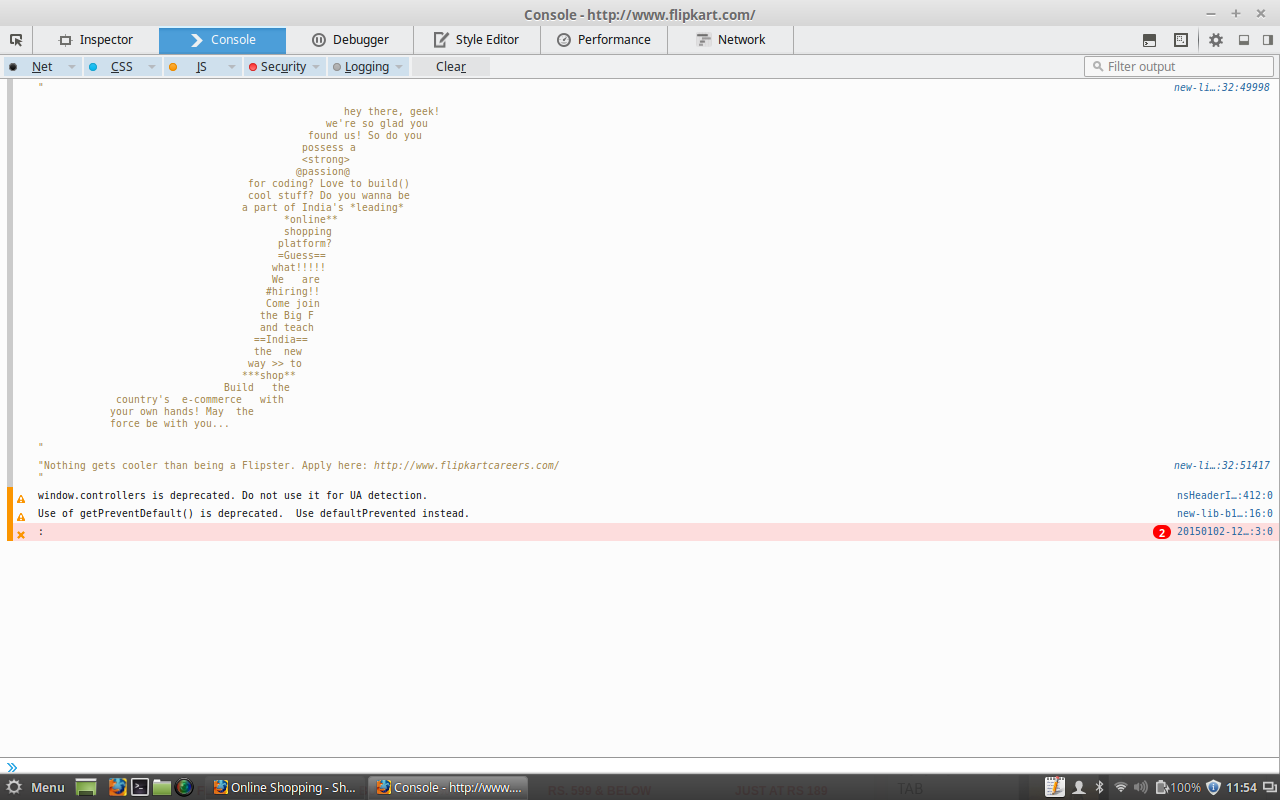This screenshot has height=800, width=1280.
Task: Dock devtools to side of window
Action: pyautogui.click(x=1267, y=40)
